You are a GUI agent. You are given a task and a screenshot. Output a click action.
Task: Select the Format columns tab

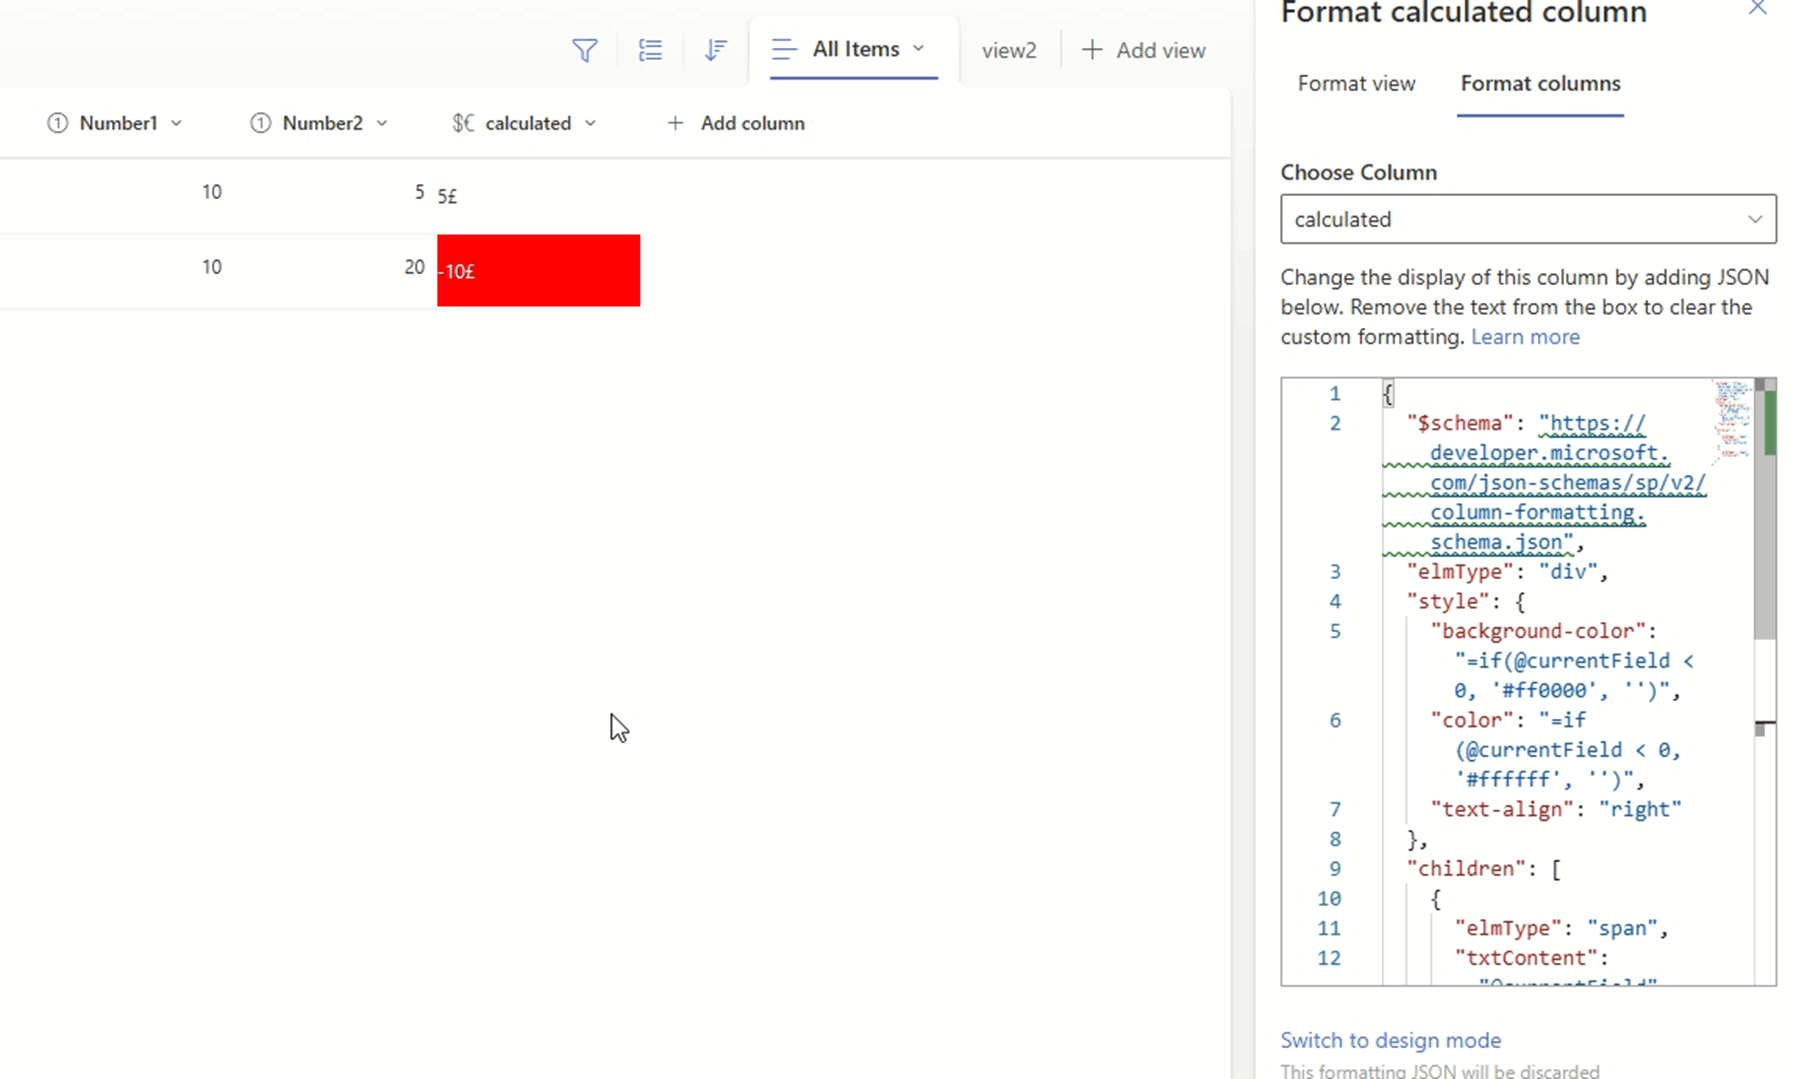(x=1540, y=83)
